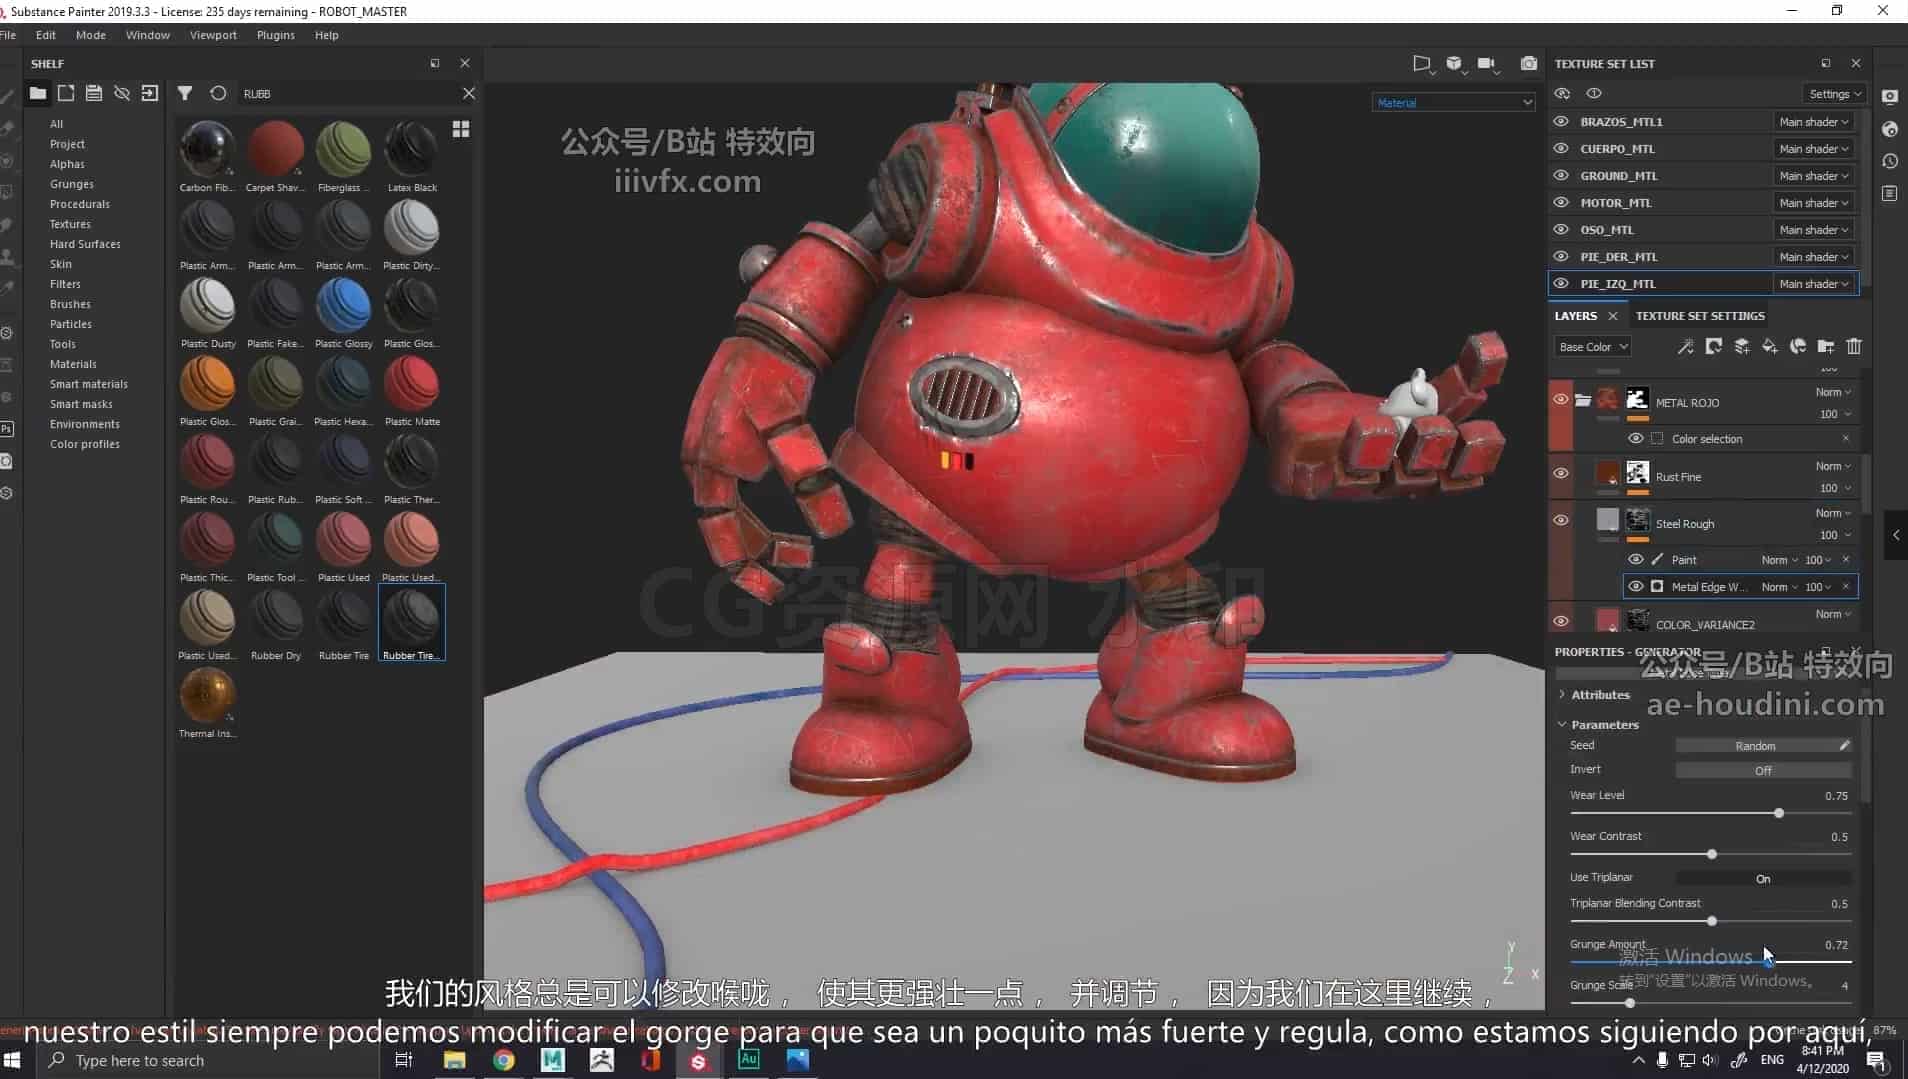Select Smart materials shelf category
Image resolution: width=1908 pixels, height=1079 pixels.
point(89,384)
